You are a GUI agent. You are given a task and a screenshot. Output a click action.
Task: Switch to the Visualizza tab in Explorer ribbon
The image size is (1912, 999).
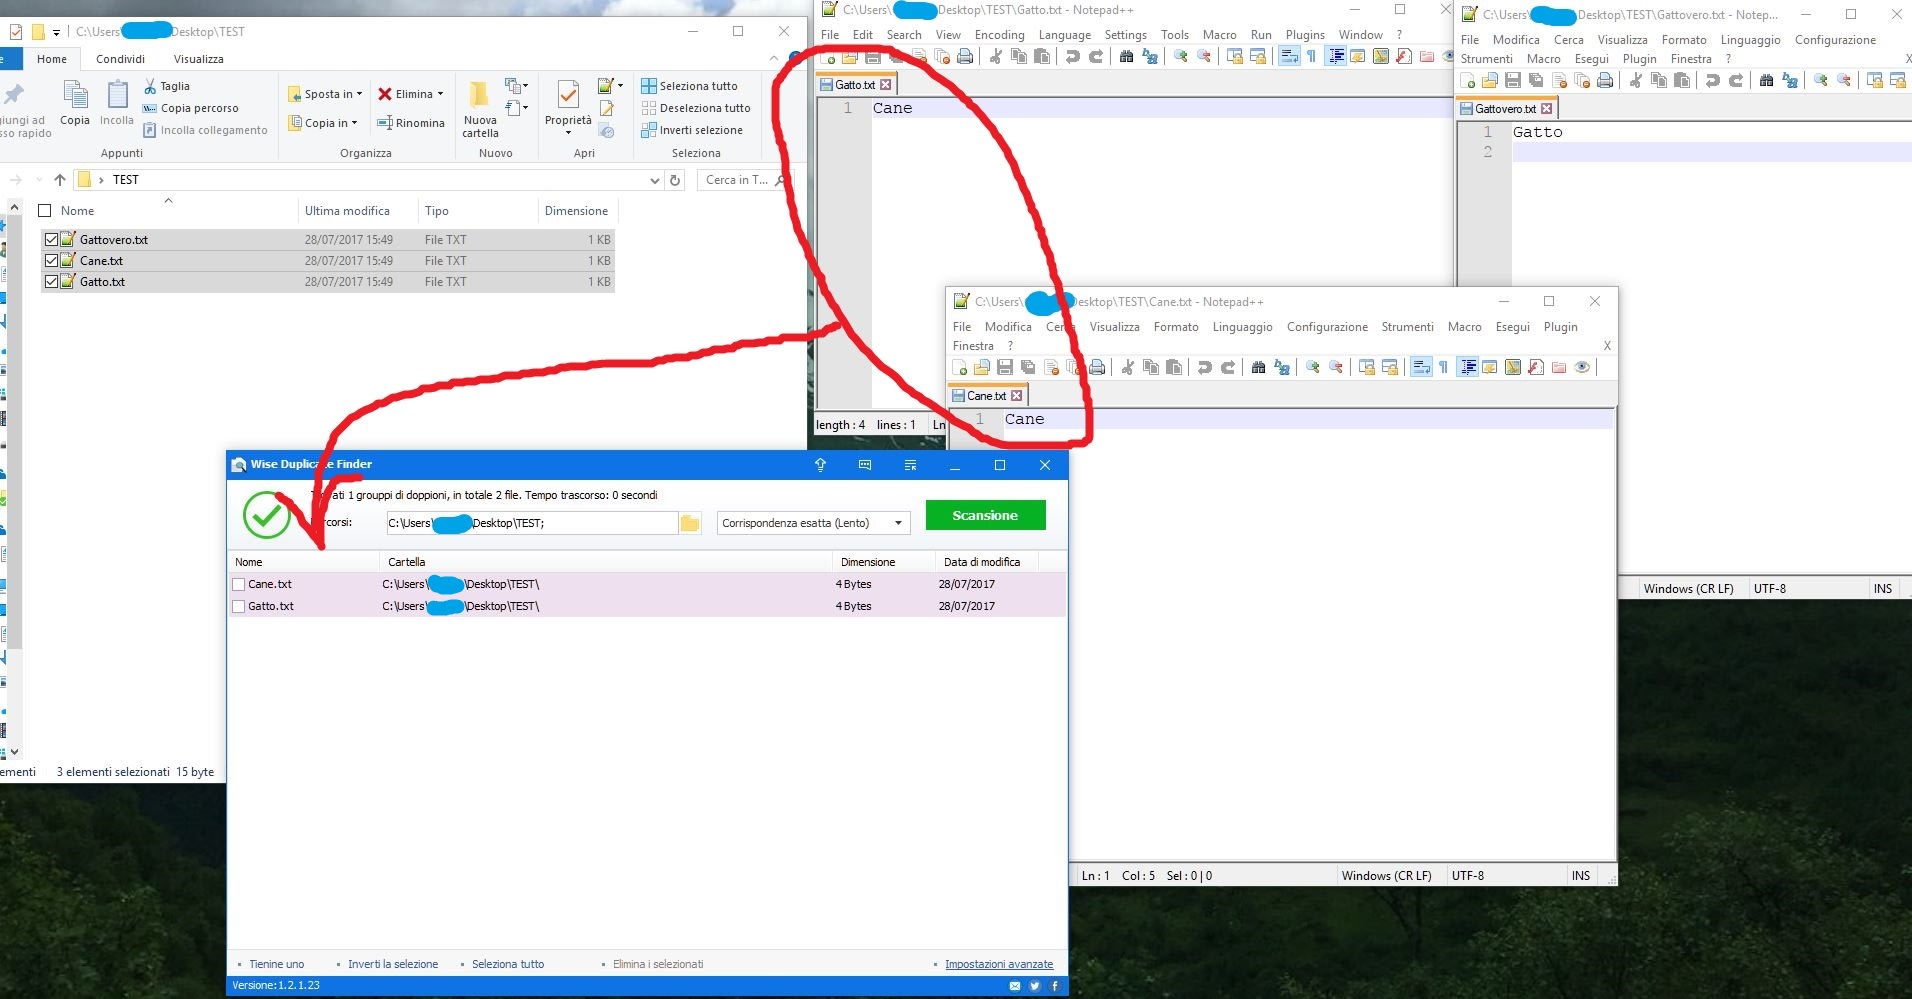point(198,59)
